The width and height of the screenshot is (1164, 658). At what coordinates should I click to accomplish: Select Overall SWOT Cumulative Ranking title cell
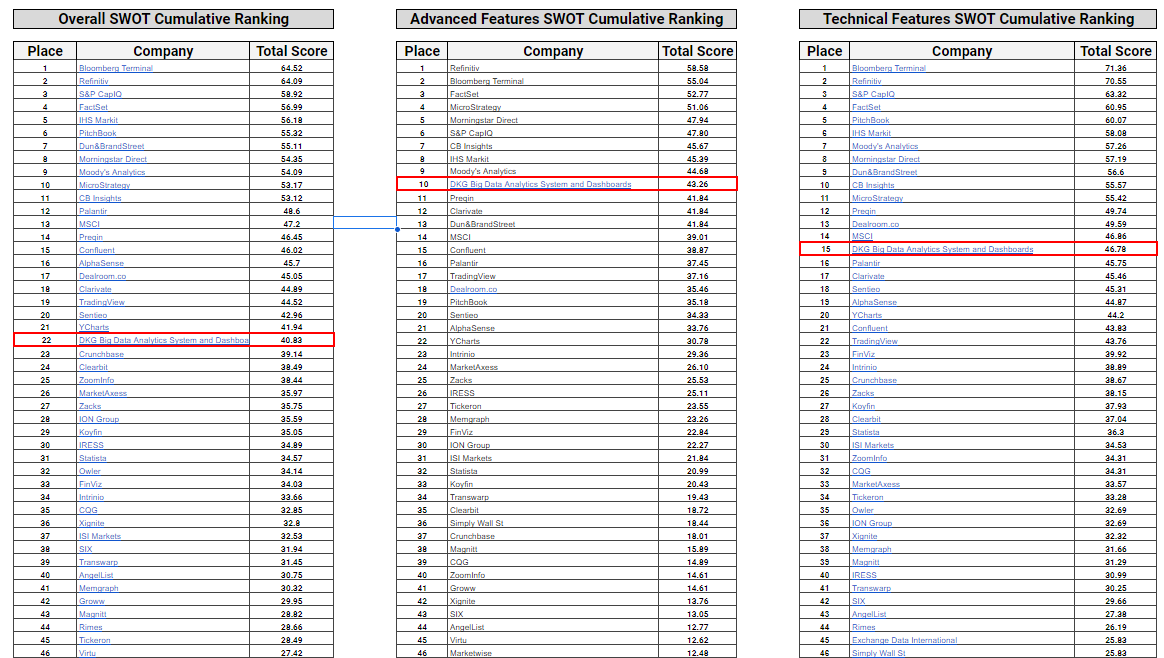pos(174,19)
